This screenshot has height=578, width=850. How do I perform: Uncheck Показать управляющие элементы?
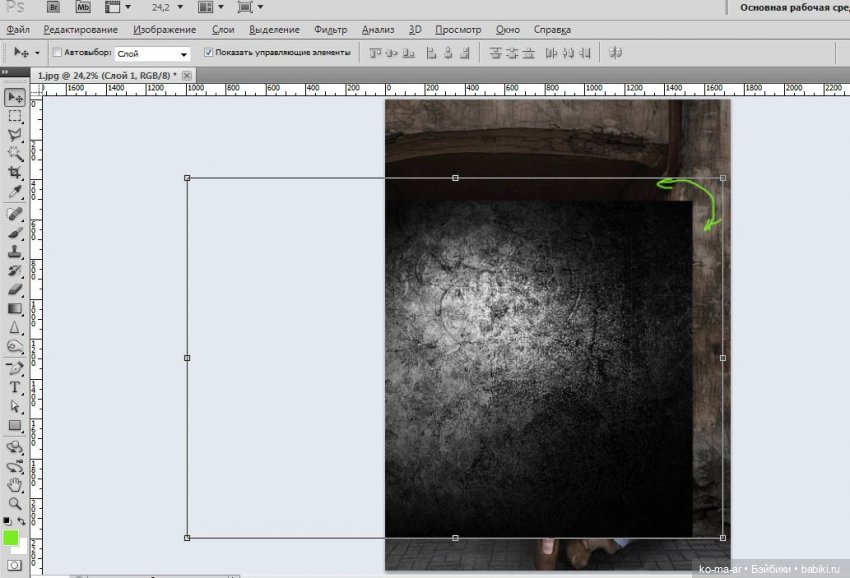[208, 52]
